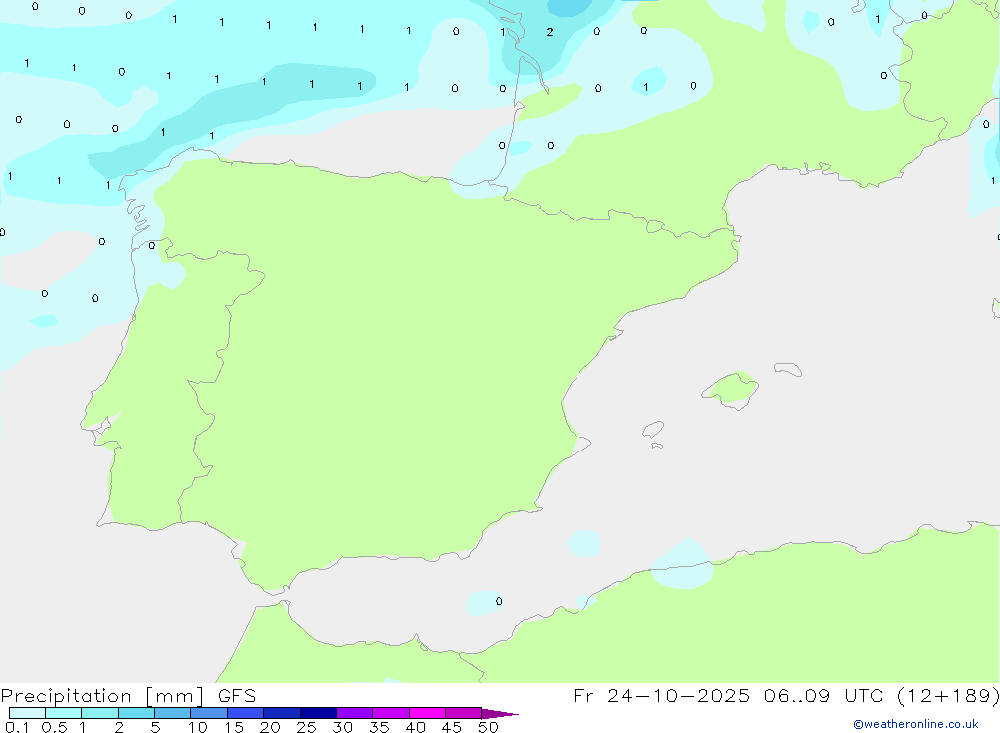Click the 15–20 mm legend color swatch
Viewport: 1000px width, 733px height.
click(x=246, y=713)
